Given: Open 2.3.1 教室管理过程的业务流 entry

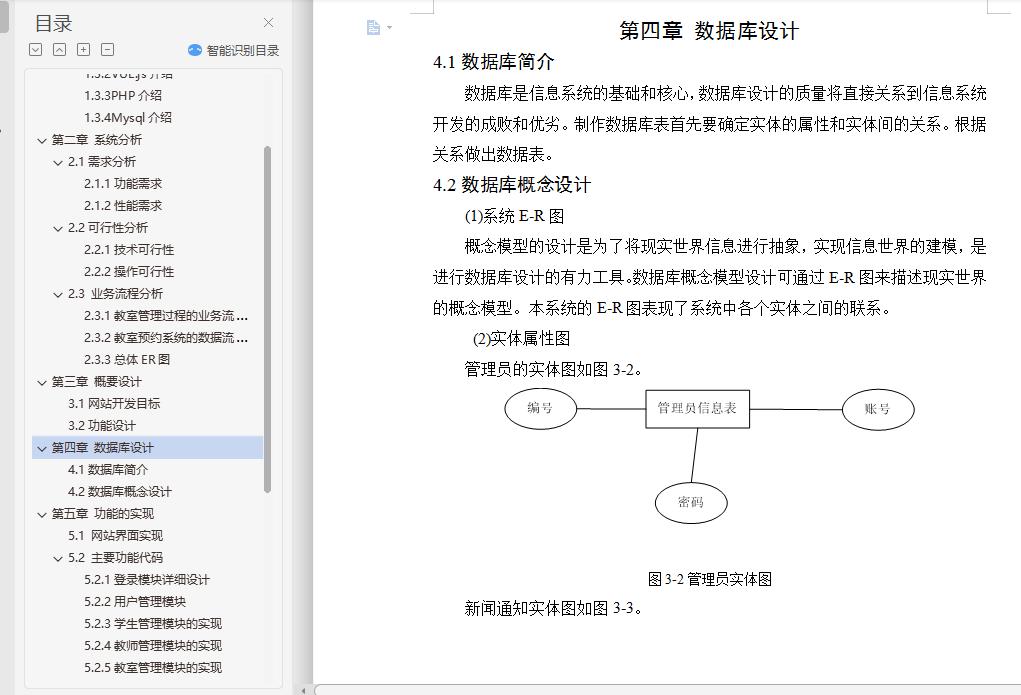Looking at the screenshot, I should [x=166, y=316].
